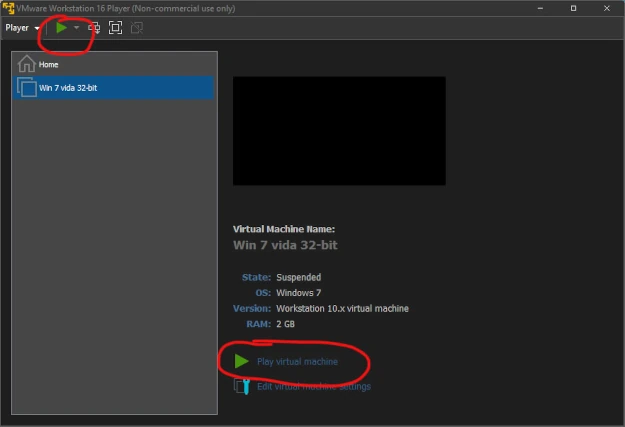Viewport: 625px width, 427px height.
Task: Open the power options dropdown arrow beside Play
Action: [76, 28]
